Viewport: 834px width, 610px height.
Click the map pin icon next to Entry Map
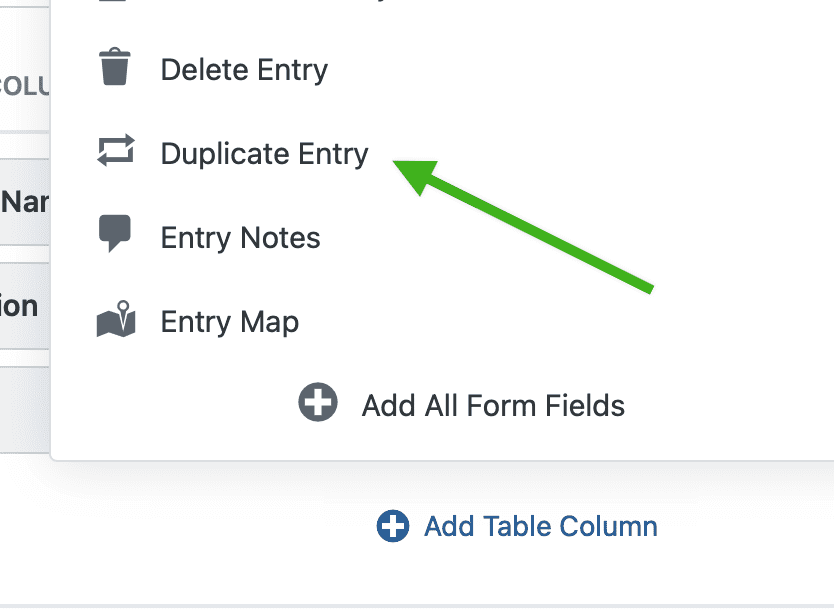click(116, 320)
